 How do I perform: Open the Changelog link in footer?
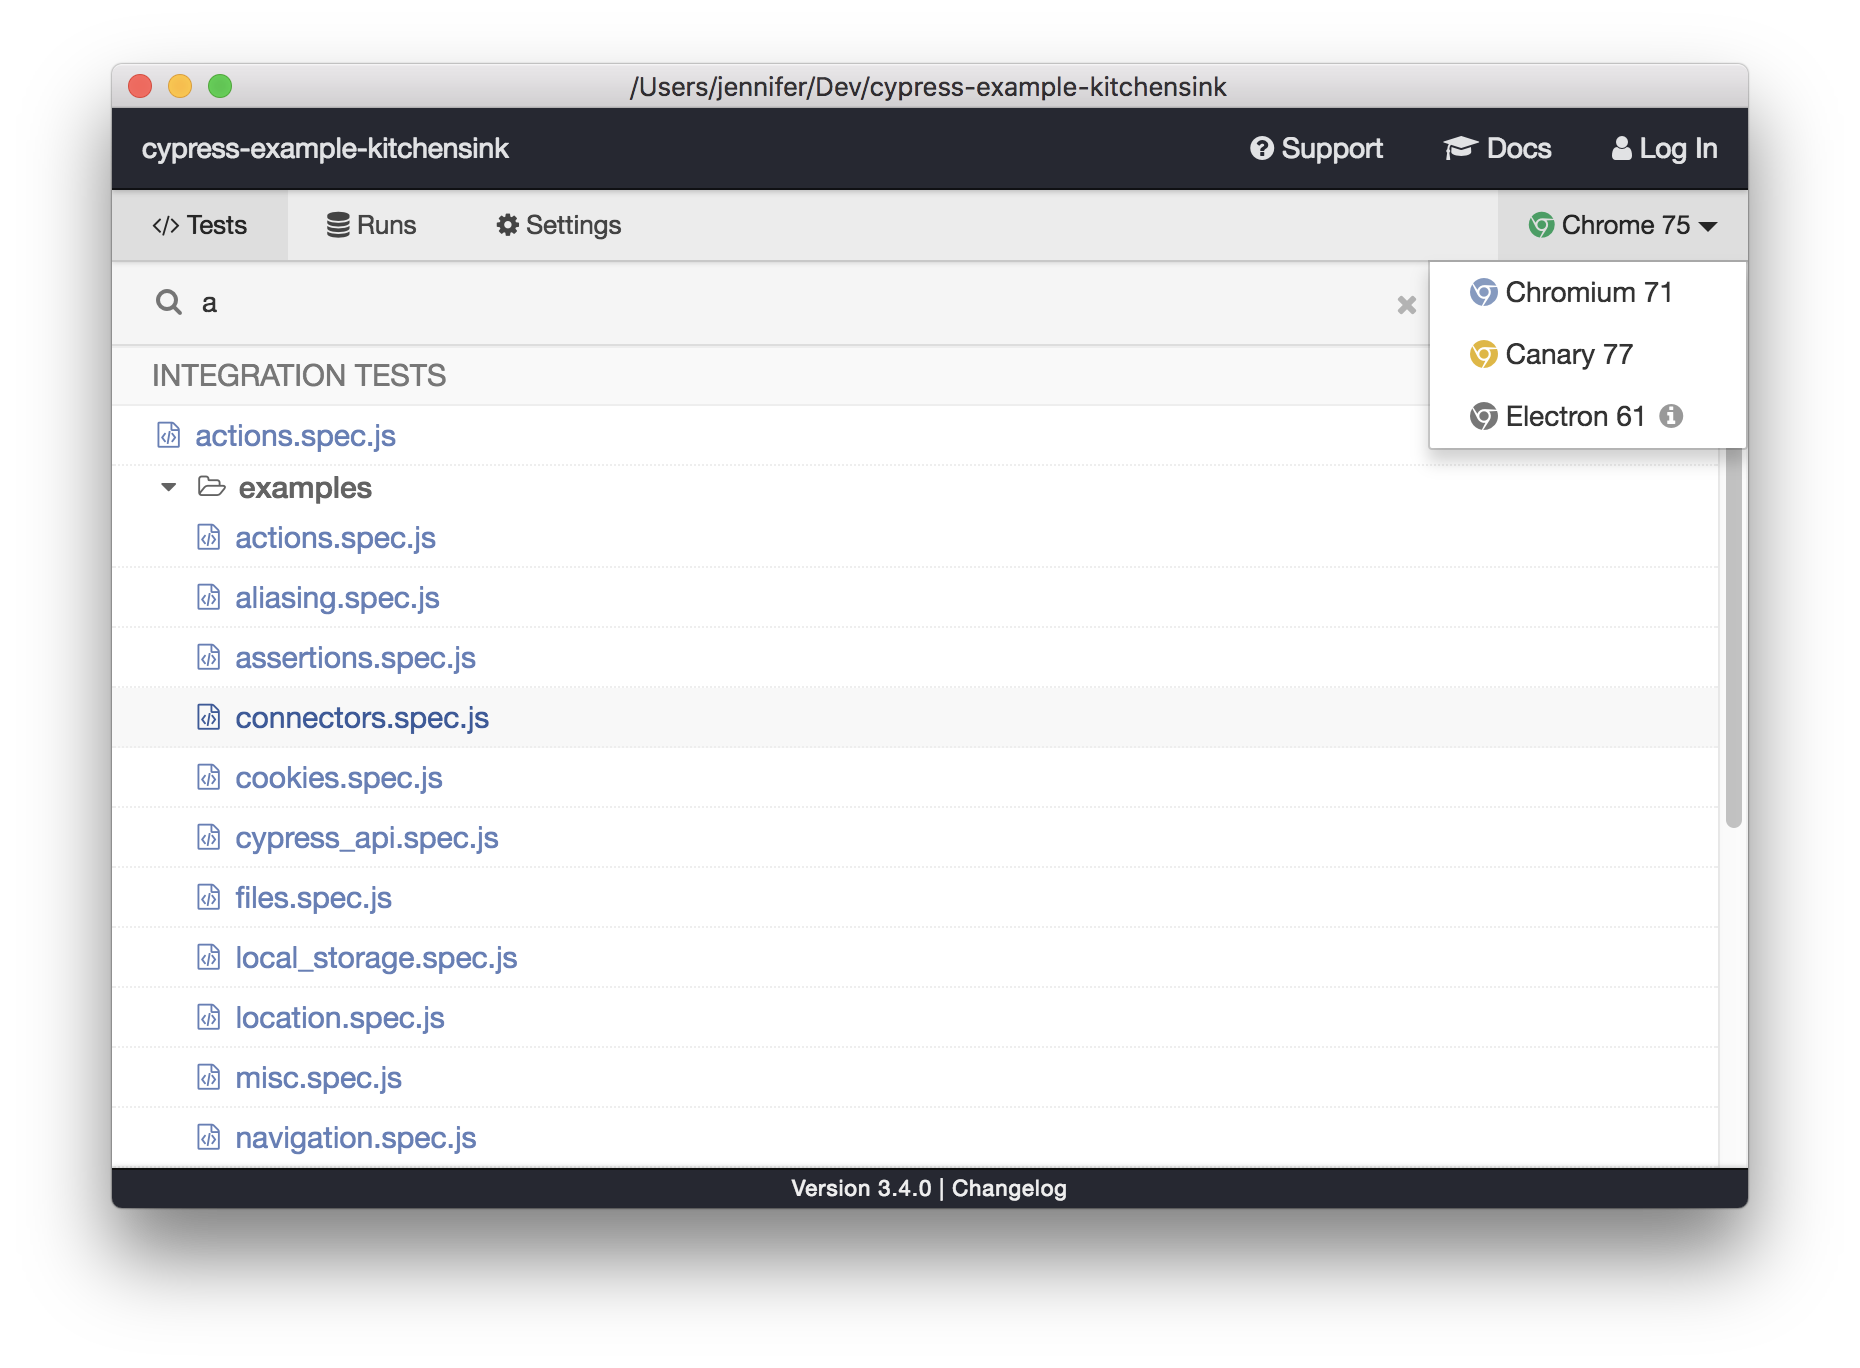(x=1008, y=1188)
